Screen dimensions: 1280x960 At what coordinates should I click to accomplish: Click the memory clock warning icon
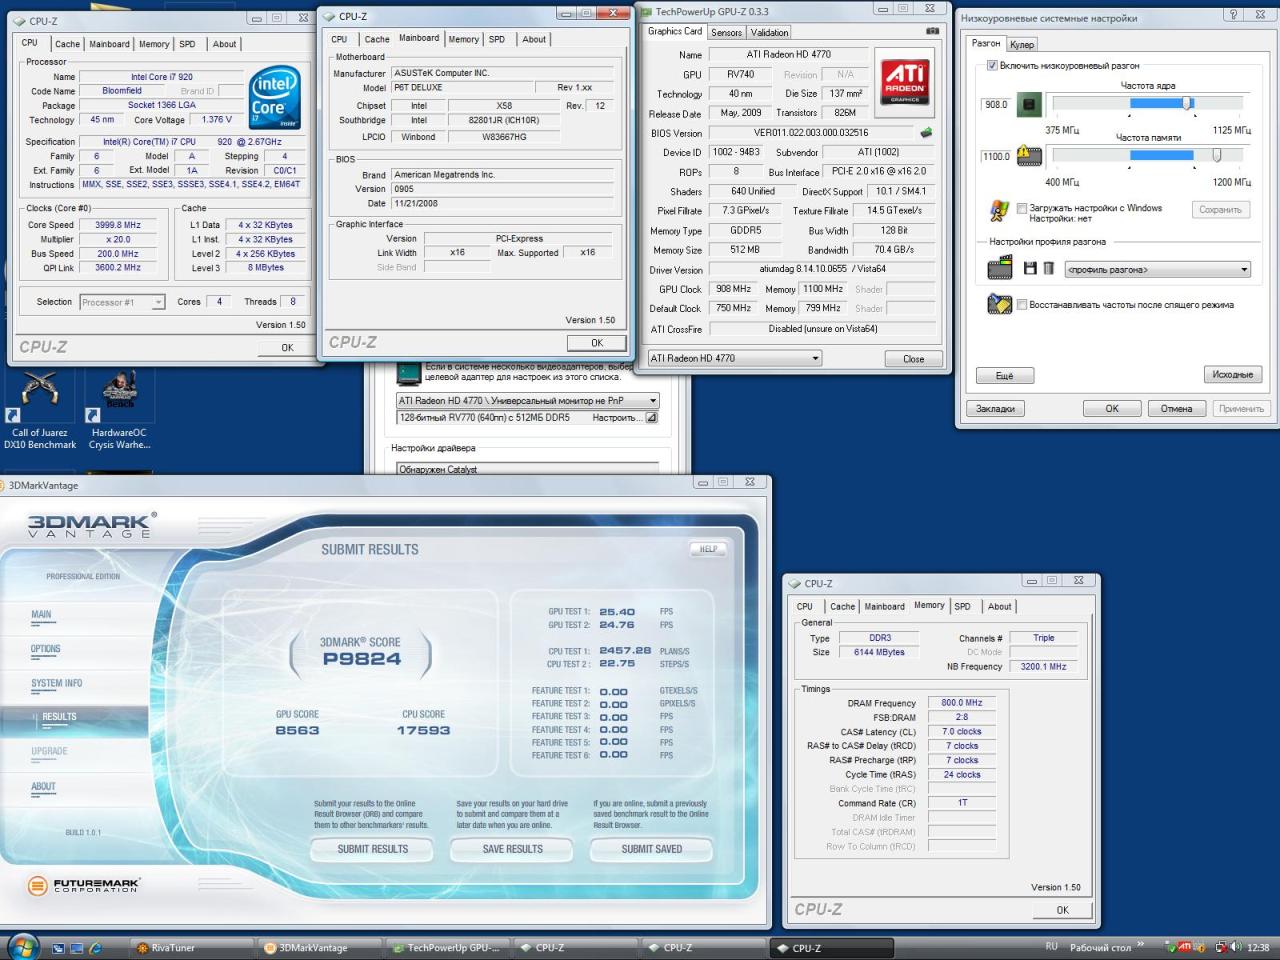click(1029, 155)
